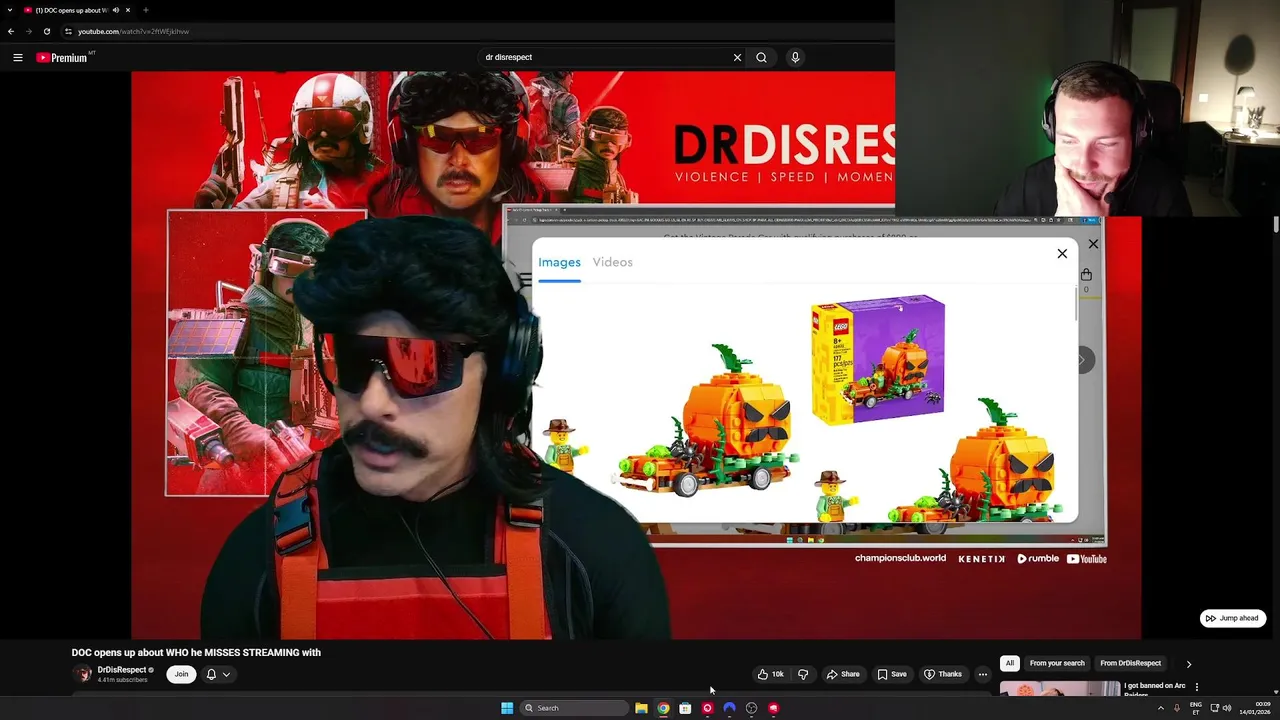Open Microsoft Store from the taskbar
The width and height of the screenshot is (1280, 720).
685,708
